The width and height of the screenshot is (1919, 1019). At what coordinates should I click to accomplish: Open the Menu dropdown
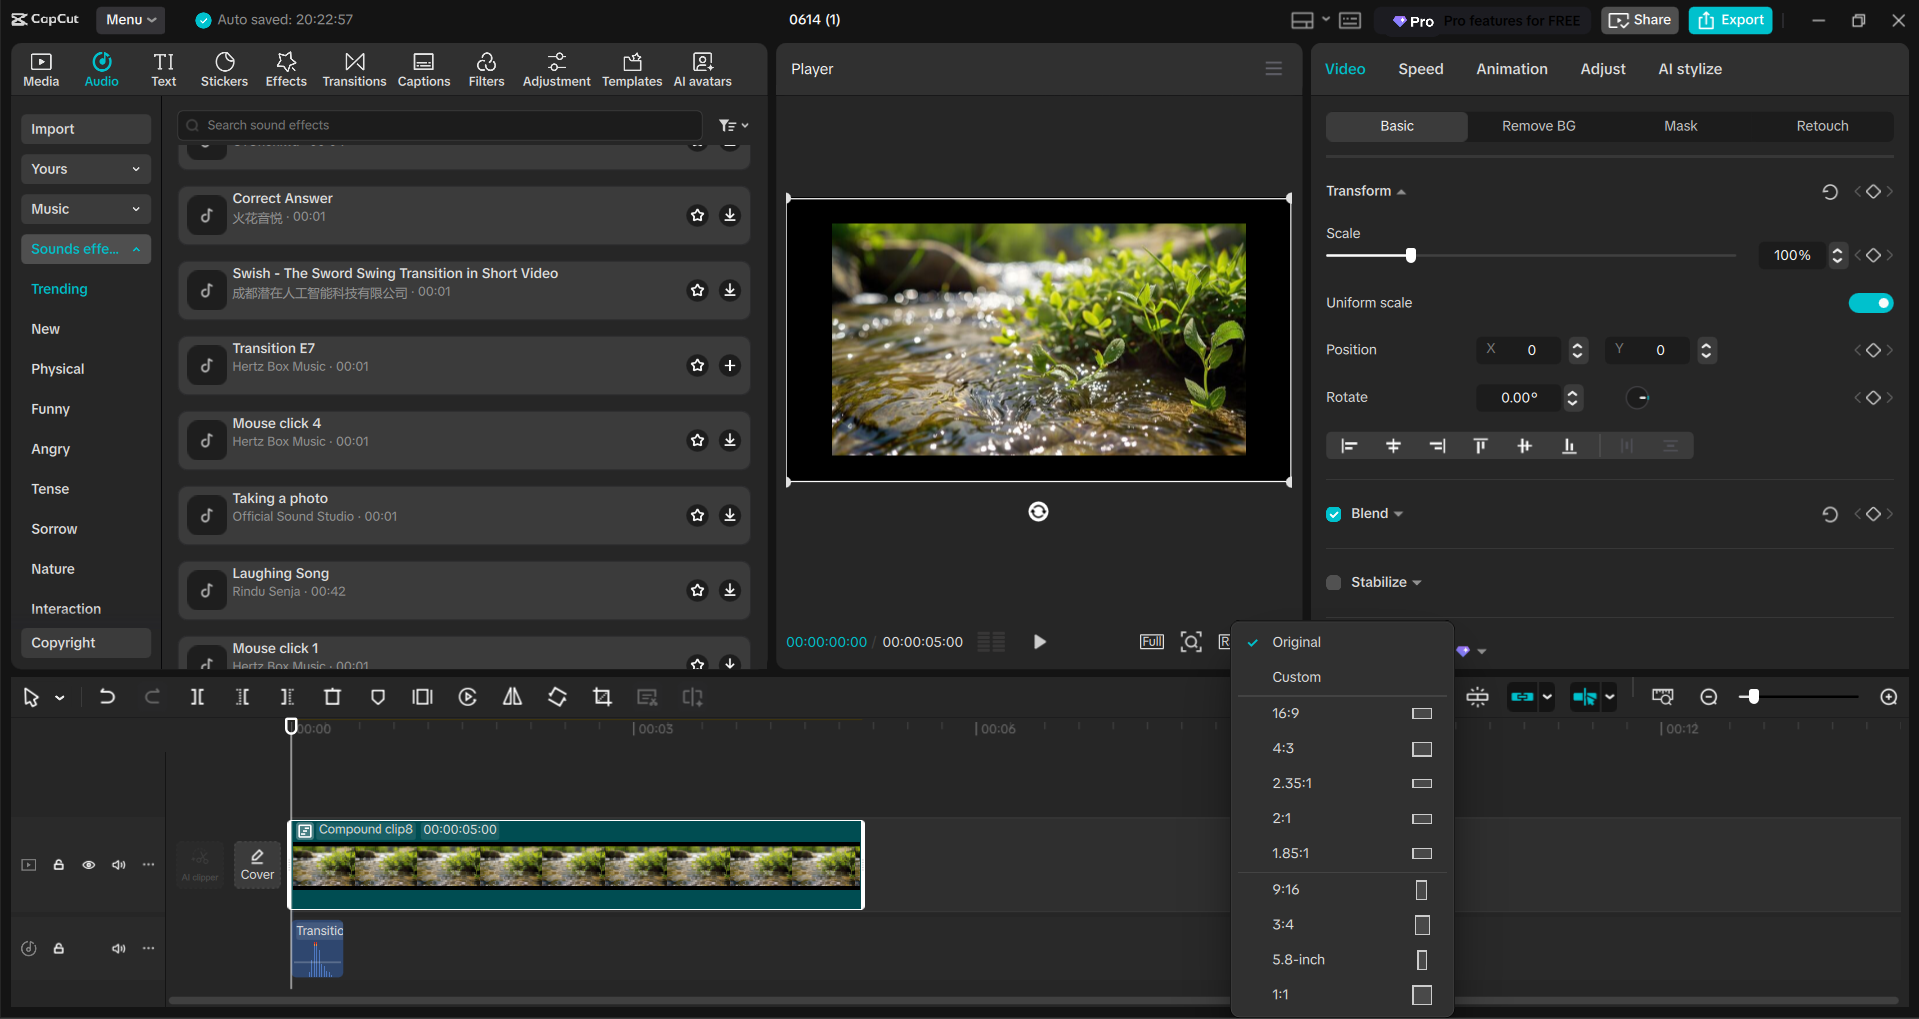(130, 19)
